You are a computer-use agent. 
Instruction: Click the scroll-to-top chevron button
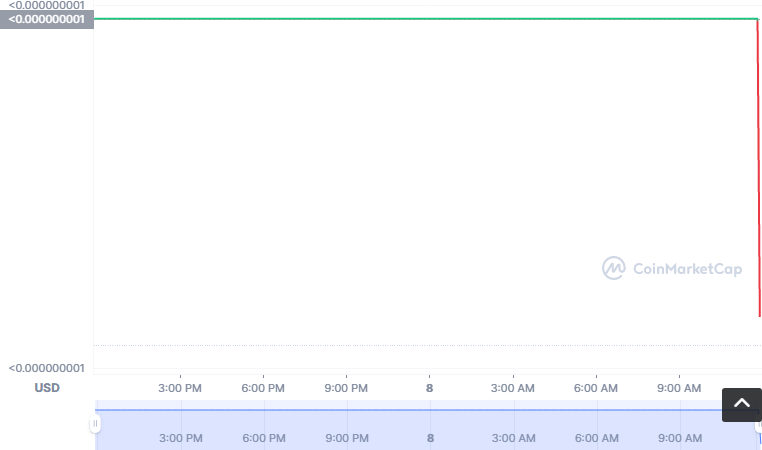click(x=741, y=405)
